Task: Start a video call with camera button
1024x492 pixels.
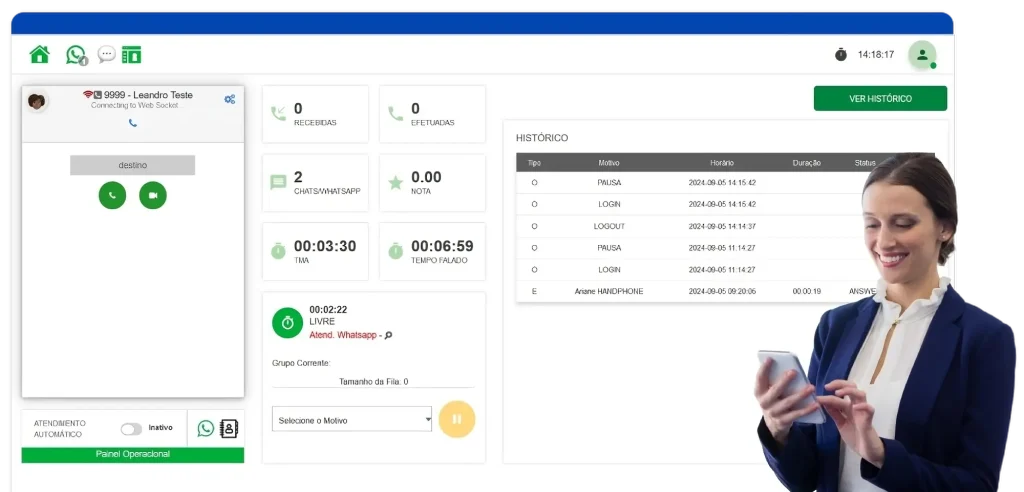Action: click(x=153, y=195)
